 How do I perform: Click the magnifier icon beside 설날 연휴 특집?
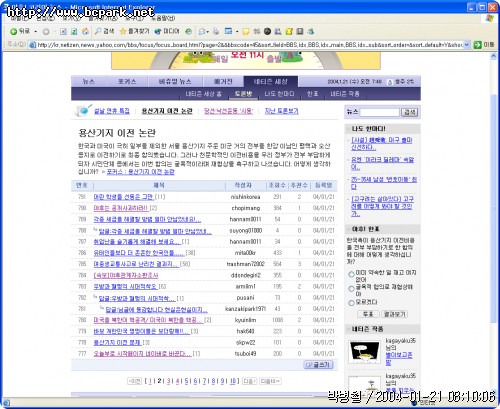[x=83, y=110]
